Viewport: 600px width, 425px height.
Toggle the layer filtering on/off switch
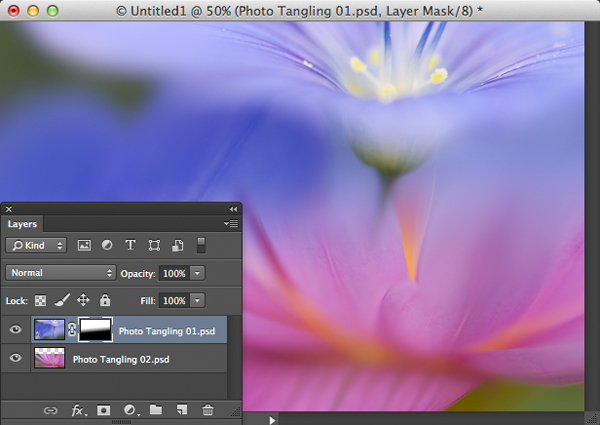[201, 245]
